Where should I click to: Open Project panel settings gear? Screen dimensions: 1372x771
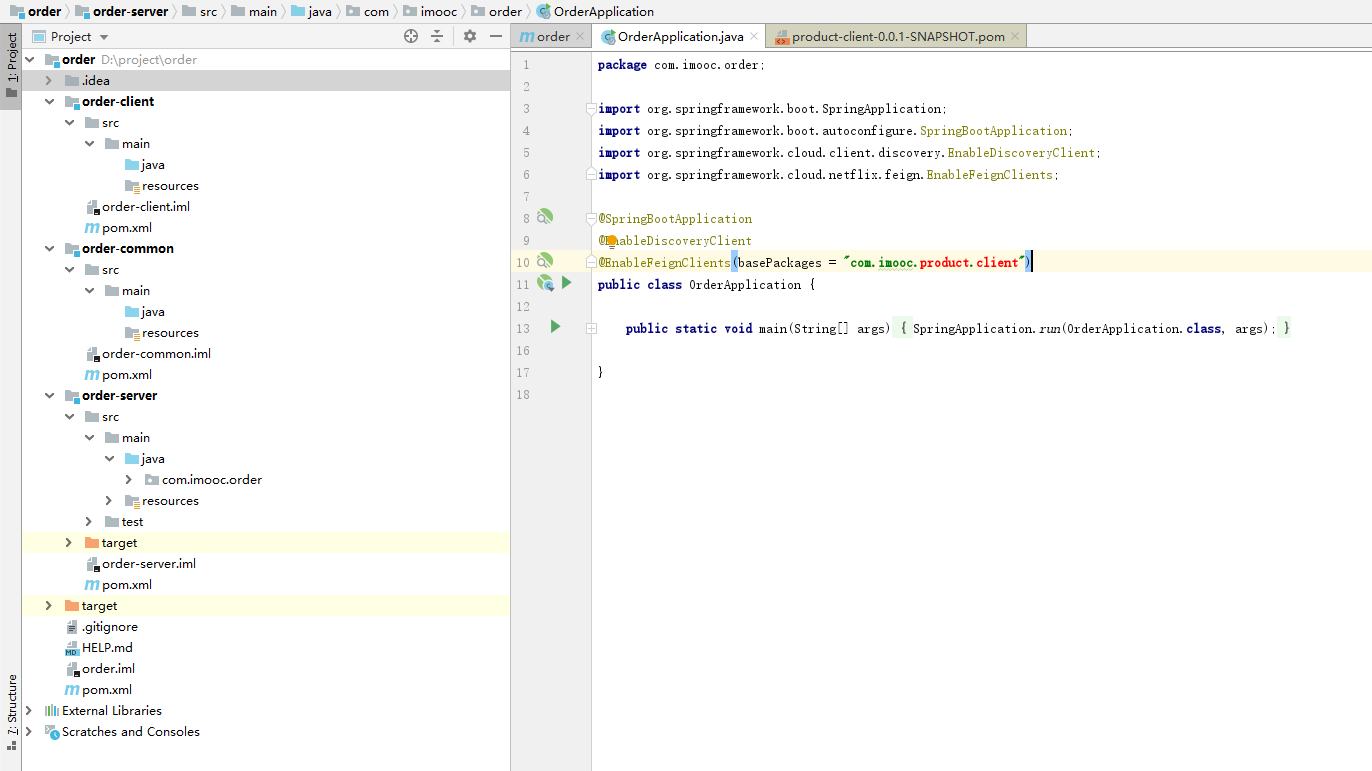[470, 36]
